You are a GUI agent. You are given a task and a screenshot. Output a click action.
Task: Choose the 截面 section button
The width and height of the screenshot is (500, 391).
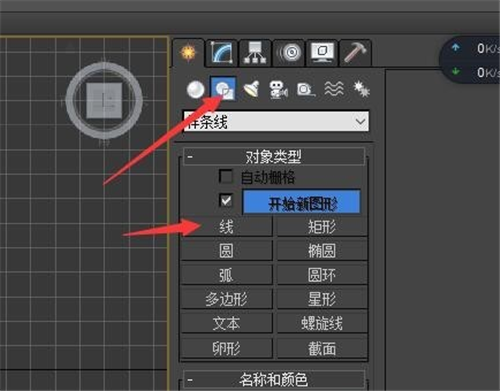click(322, 349)
